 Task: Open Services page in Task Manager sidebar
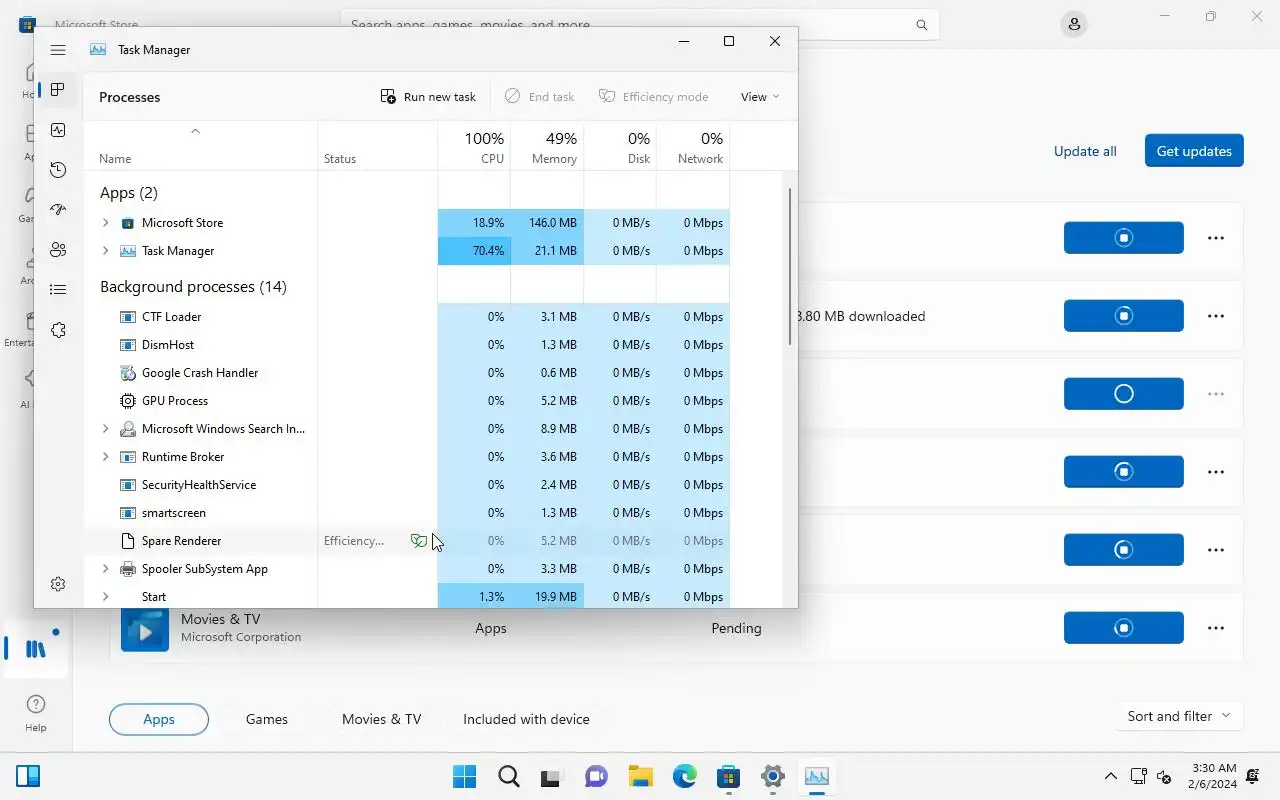tap(58, 330)
